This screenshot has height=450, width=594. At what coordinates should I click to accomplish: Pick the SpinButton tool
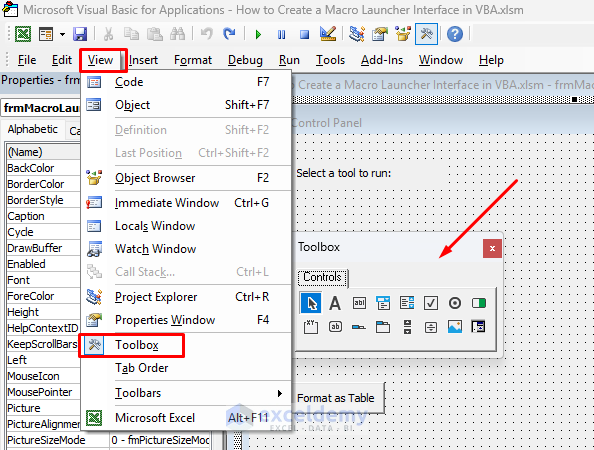(x=431, y=327)
